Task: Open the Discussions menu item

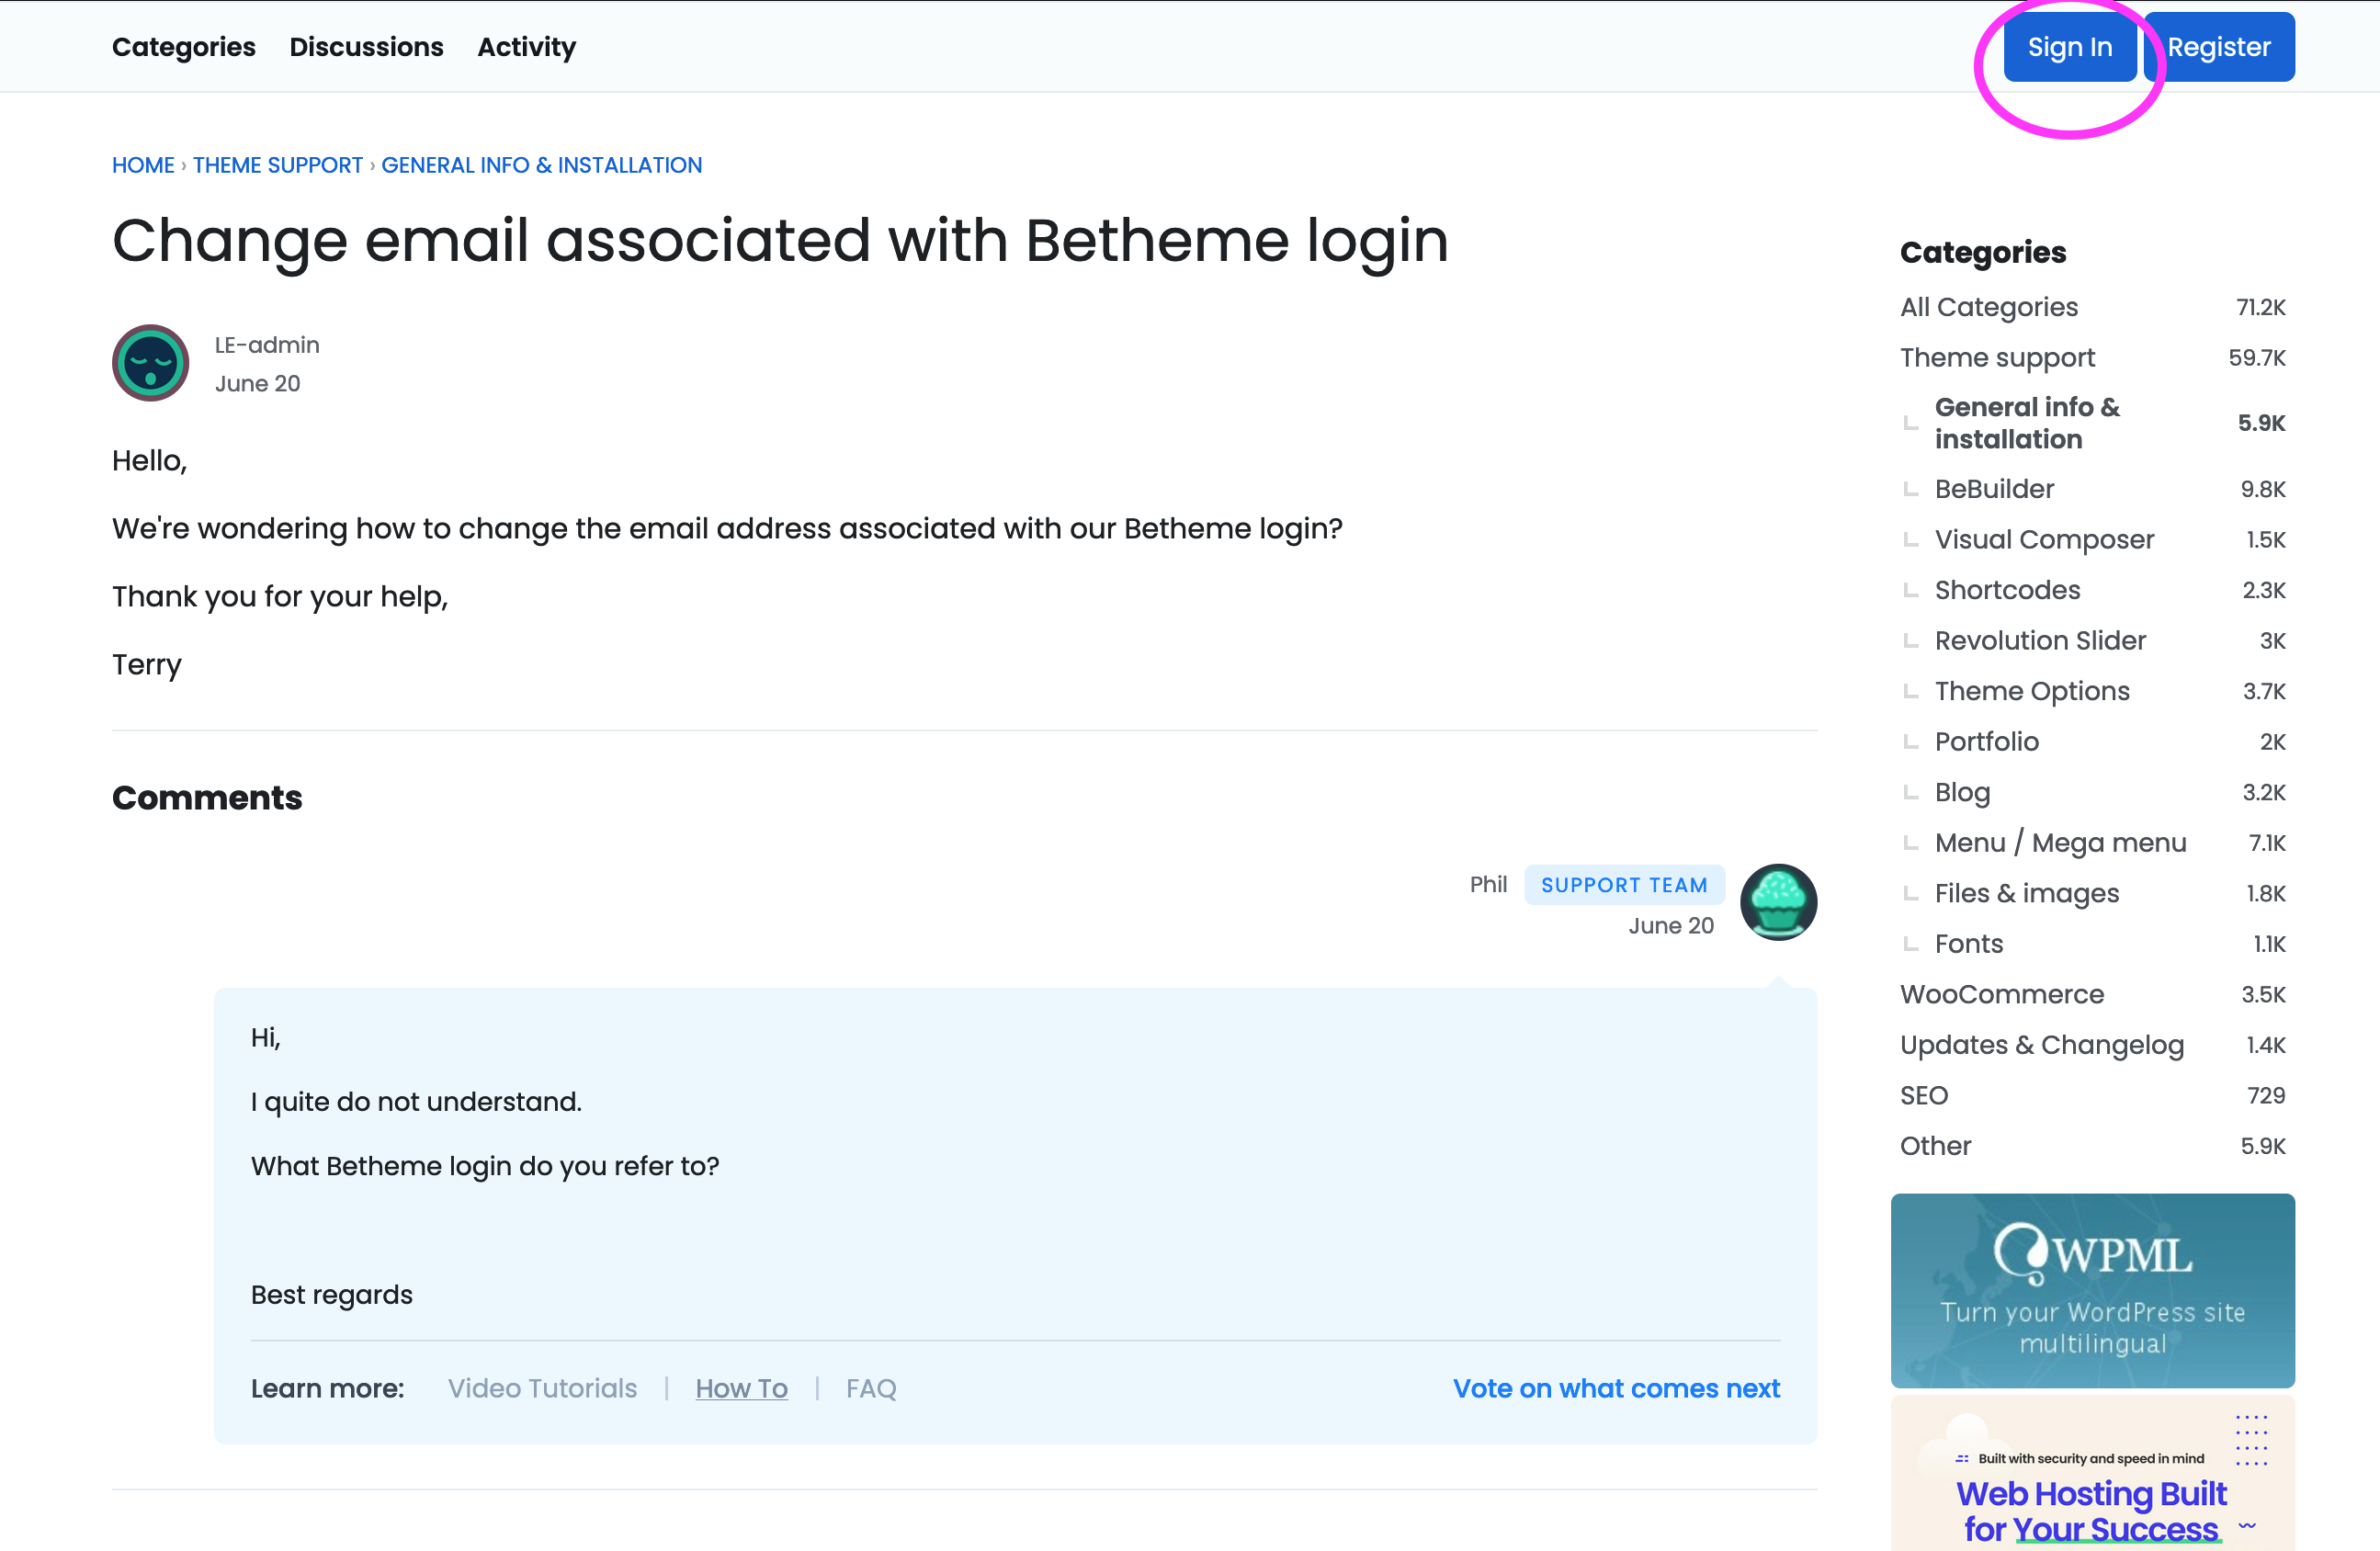Action: pyautogui.click(x=366, y=47)
